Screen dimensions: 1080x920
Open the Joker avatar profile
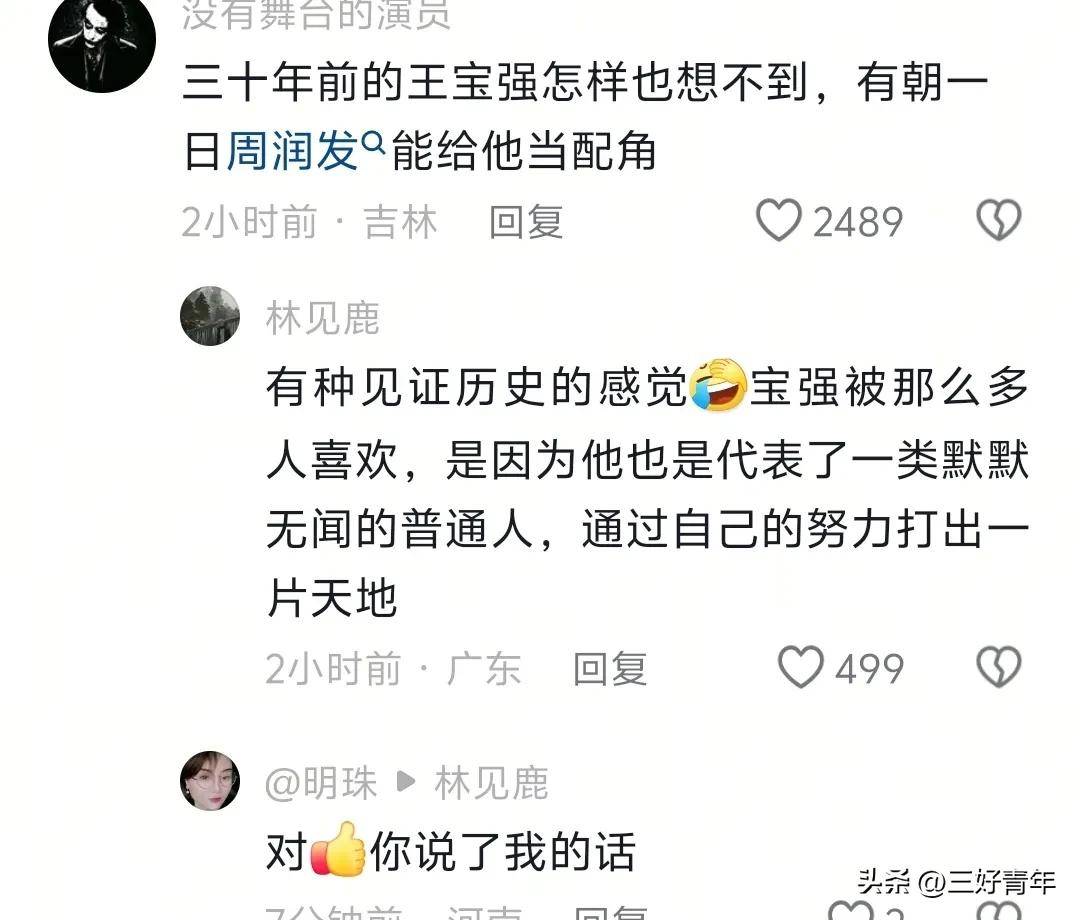pyautogui.click(x=102, y=39)
